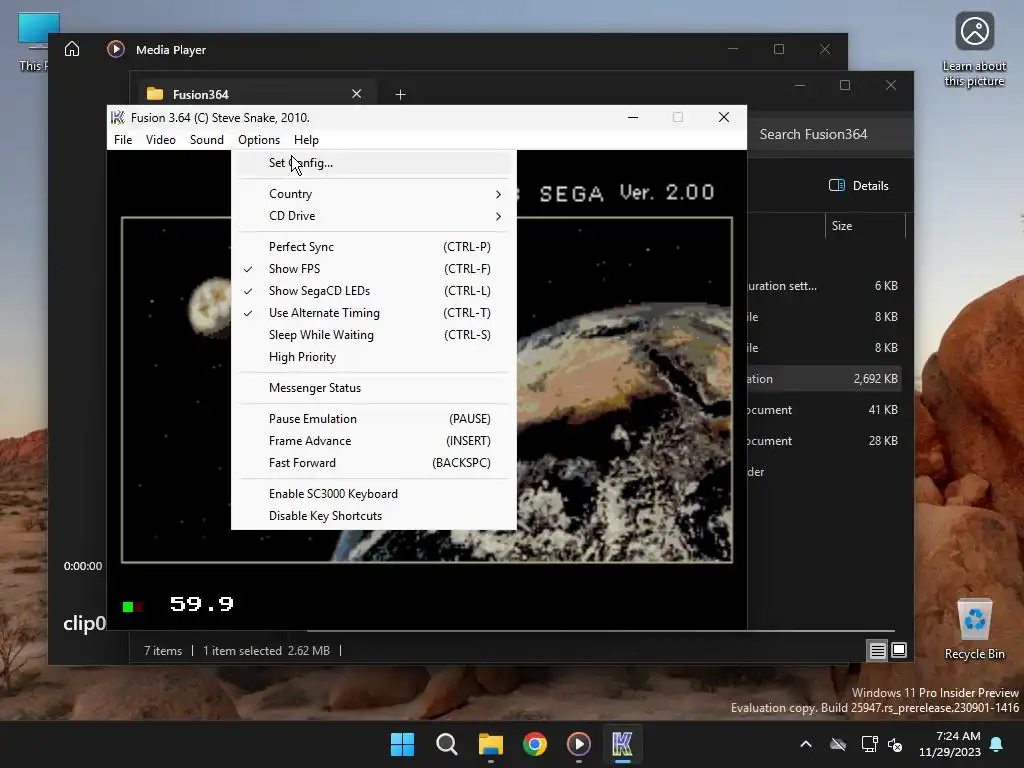Click the Fusion emulator taskbar icon
Viewport: 1024px width, 768px height.
point(622,744)
